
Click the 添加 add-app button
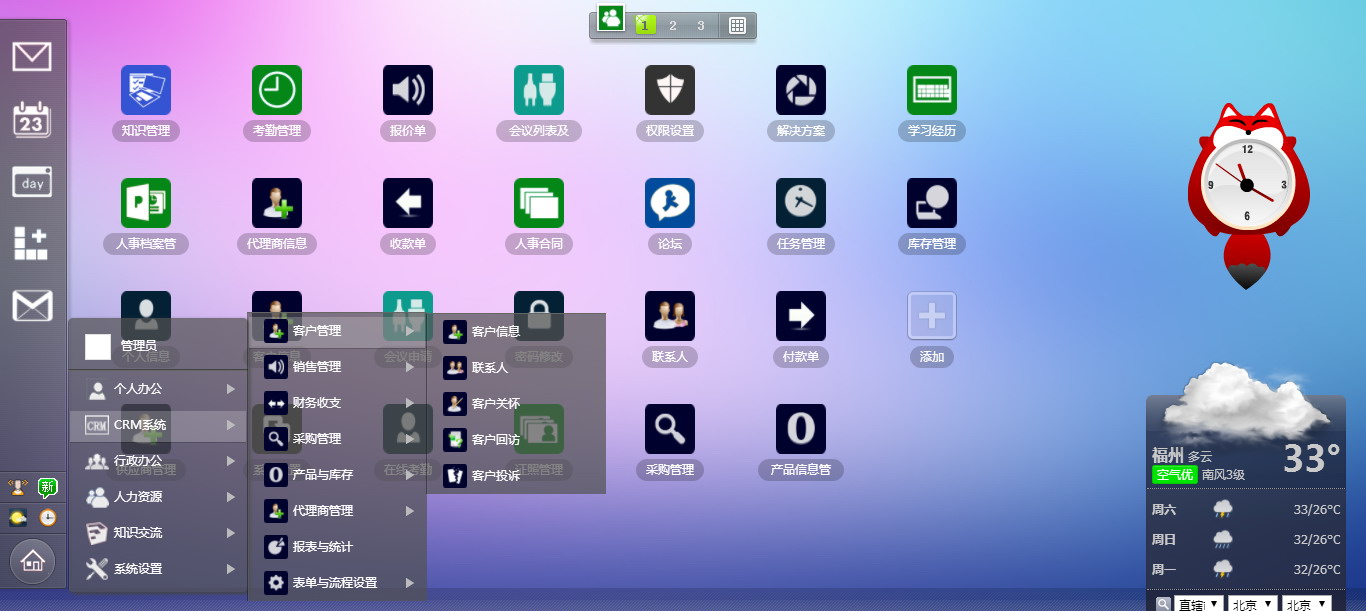click(x=932, y=317)
